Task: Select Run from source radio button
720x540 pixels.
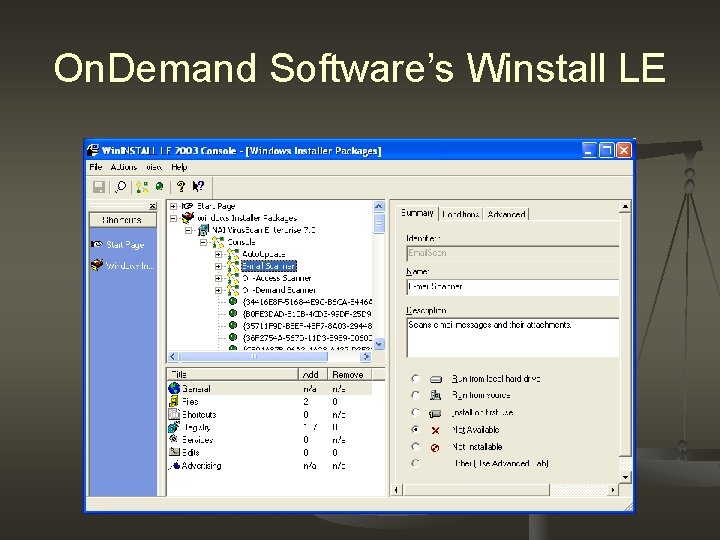Action: point(415,395)
